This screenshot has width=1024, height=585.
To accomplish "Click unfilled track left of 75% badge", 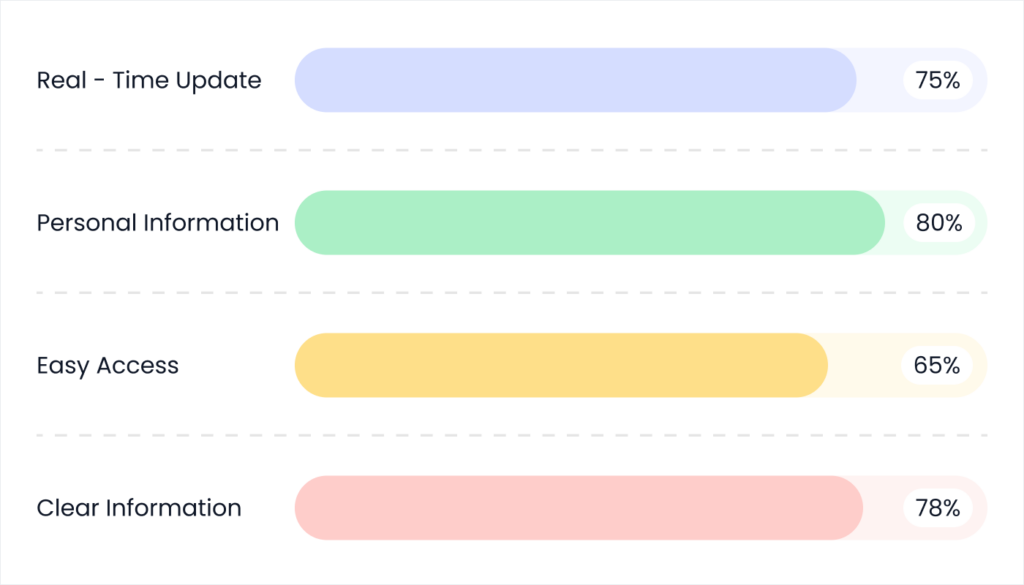I will [880, 80].
